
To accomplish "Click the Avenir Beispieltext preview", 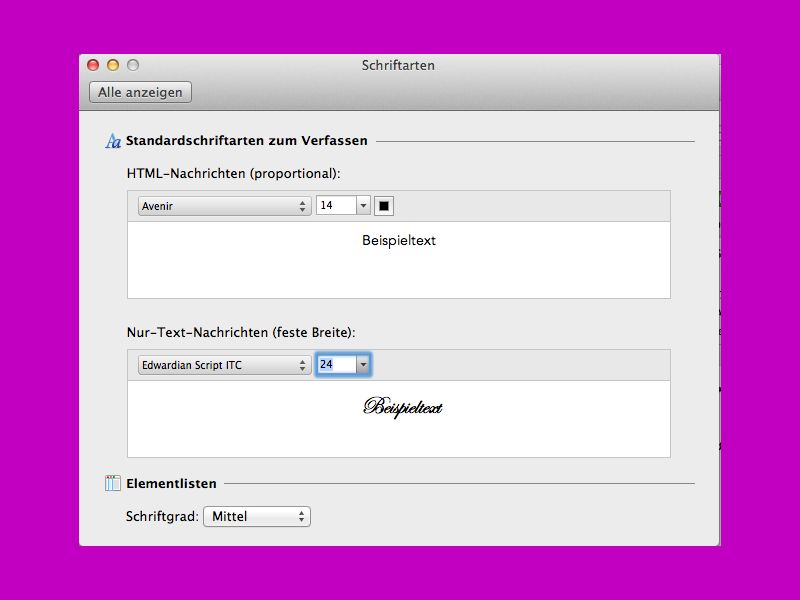I will click(399, 241).
